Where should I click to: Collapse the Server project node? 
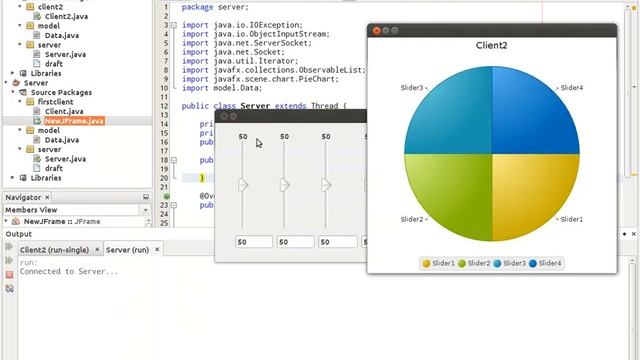click(x=6, y=83)
